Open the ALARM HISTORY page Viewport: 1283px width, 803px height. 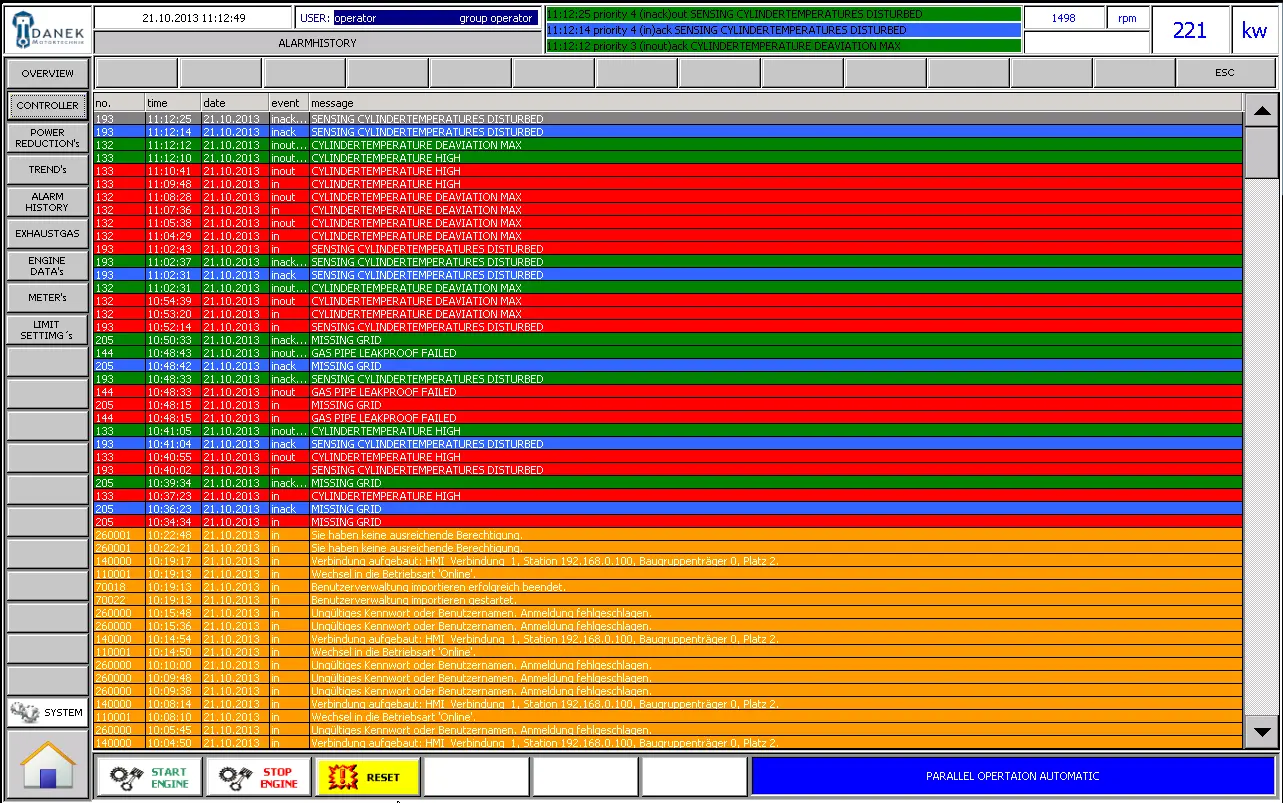(x=46, y=201)
